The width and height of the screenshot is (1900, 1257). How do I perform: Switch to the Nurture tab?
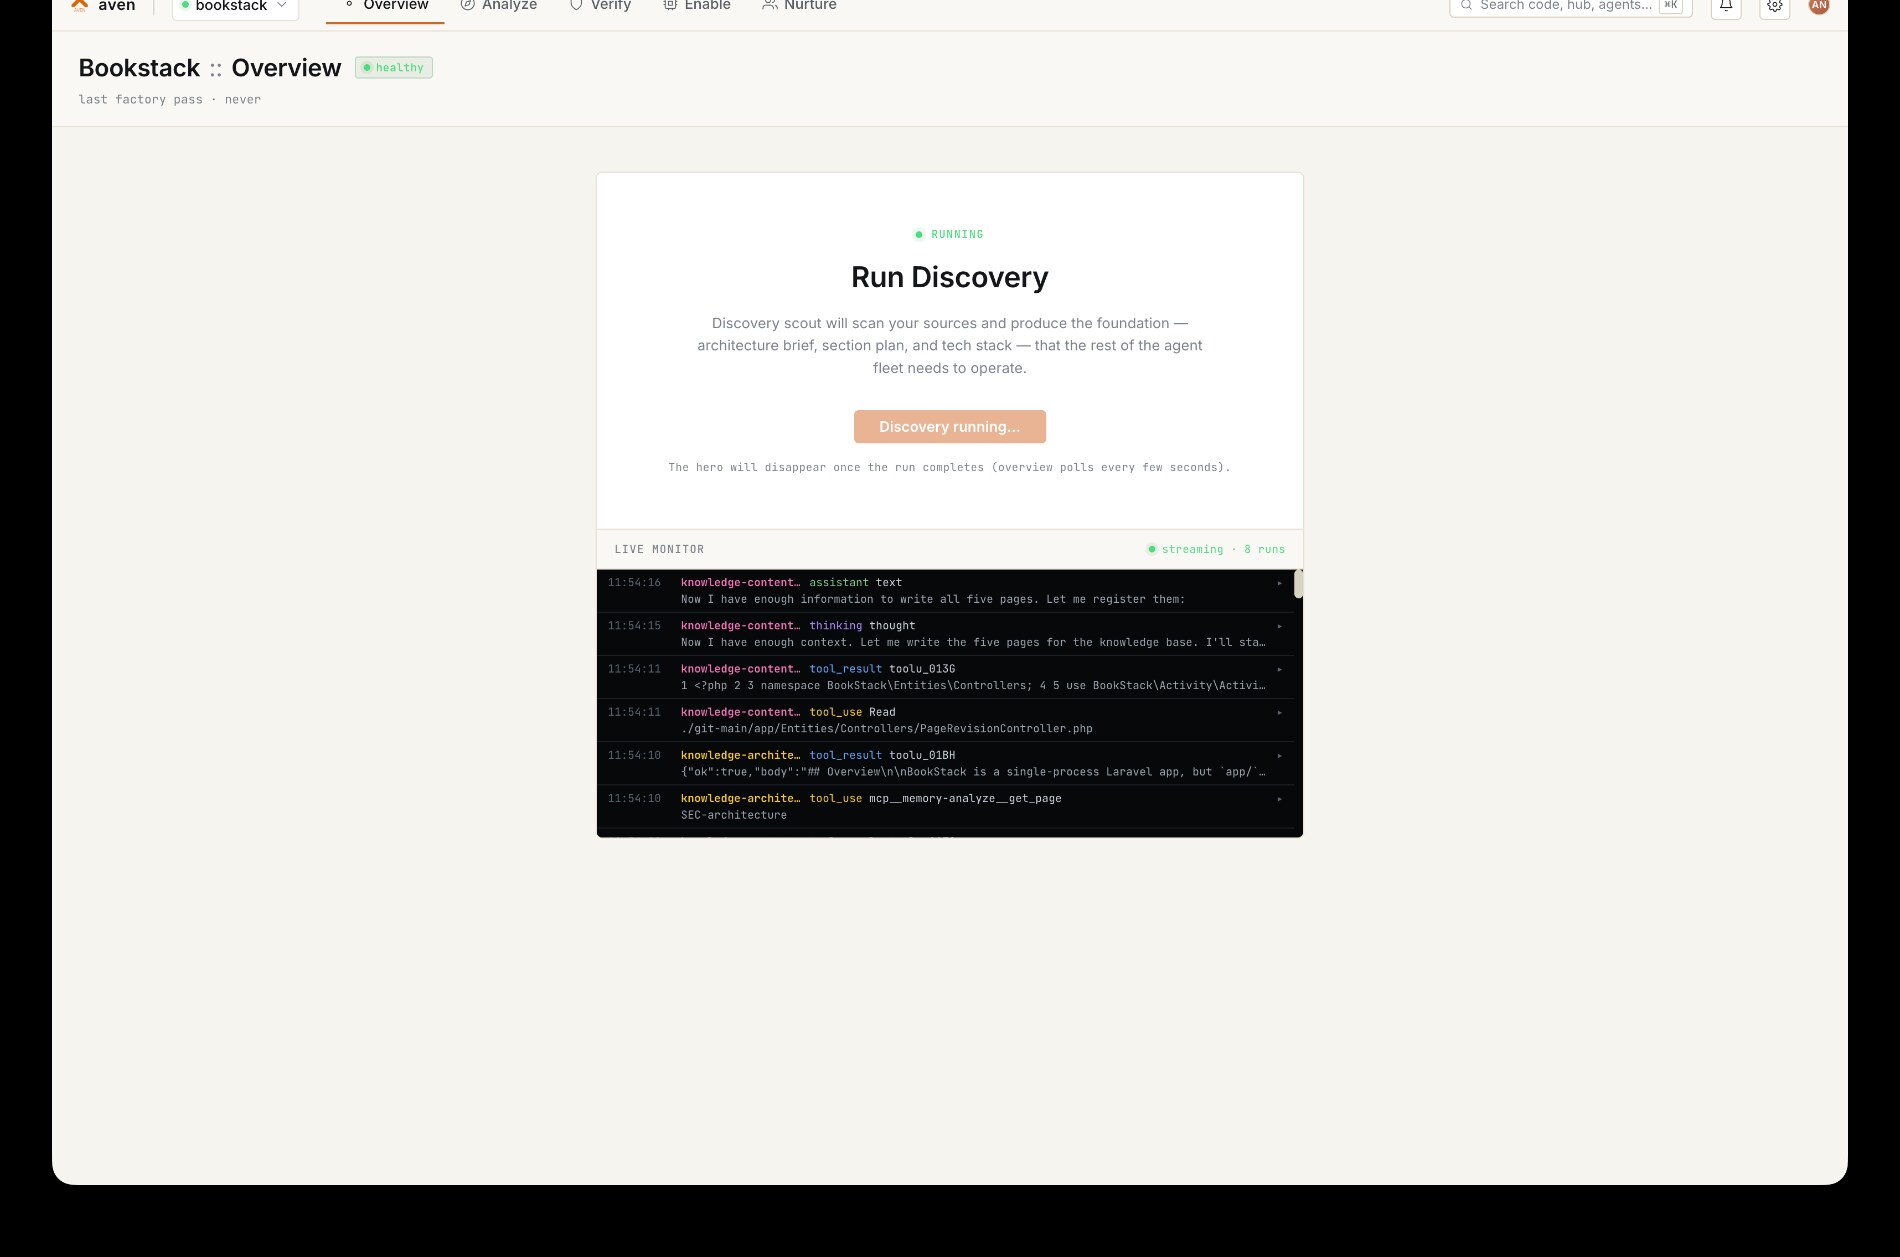(799, 6)
